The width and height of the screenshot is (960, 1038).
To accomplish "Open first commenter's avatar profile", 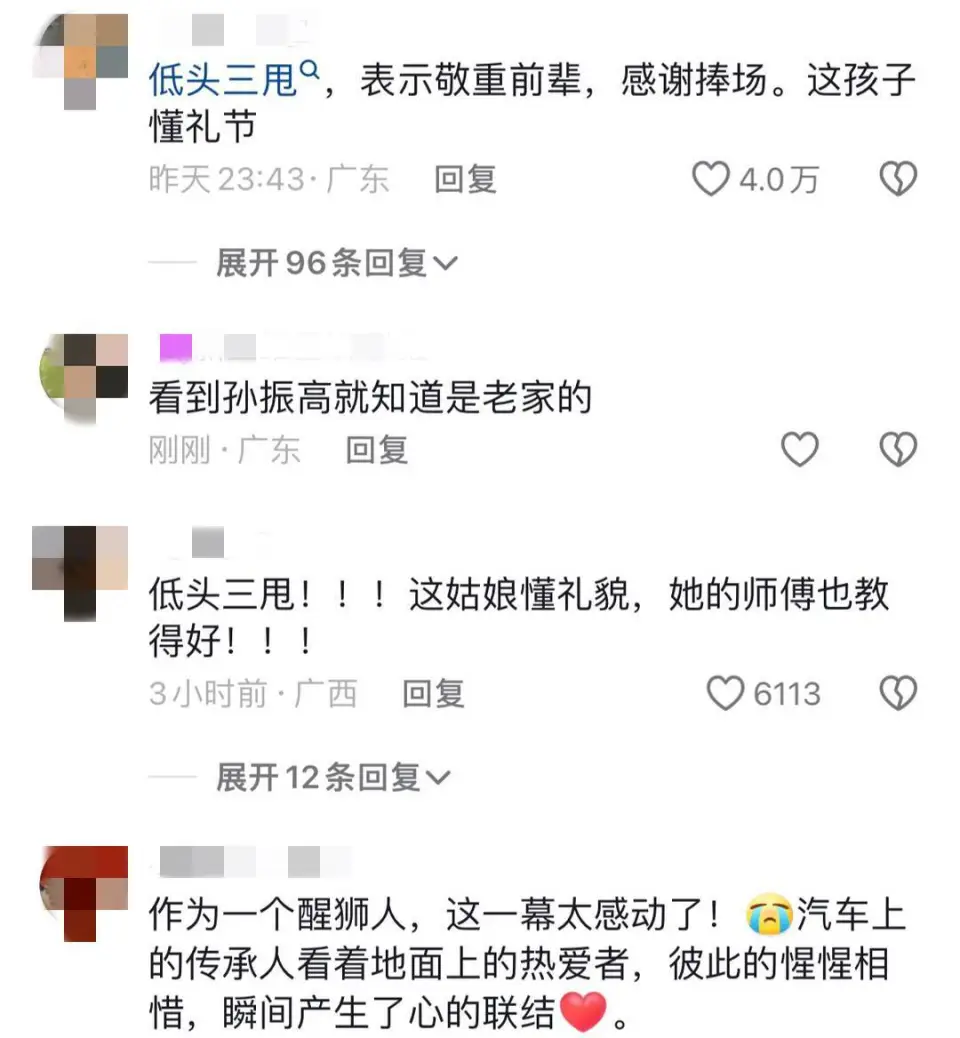I will pyautogui.click(x=79, y=62).
